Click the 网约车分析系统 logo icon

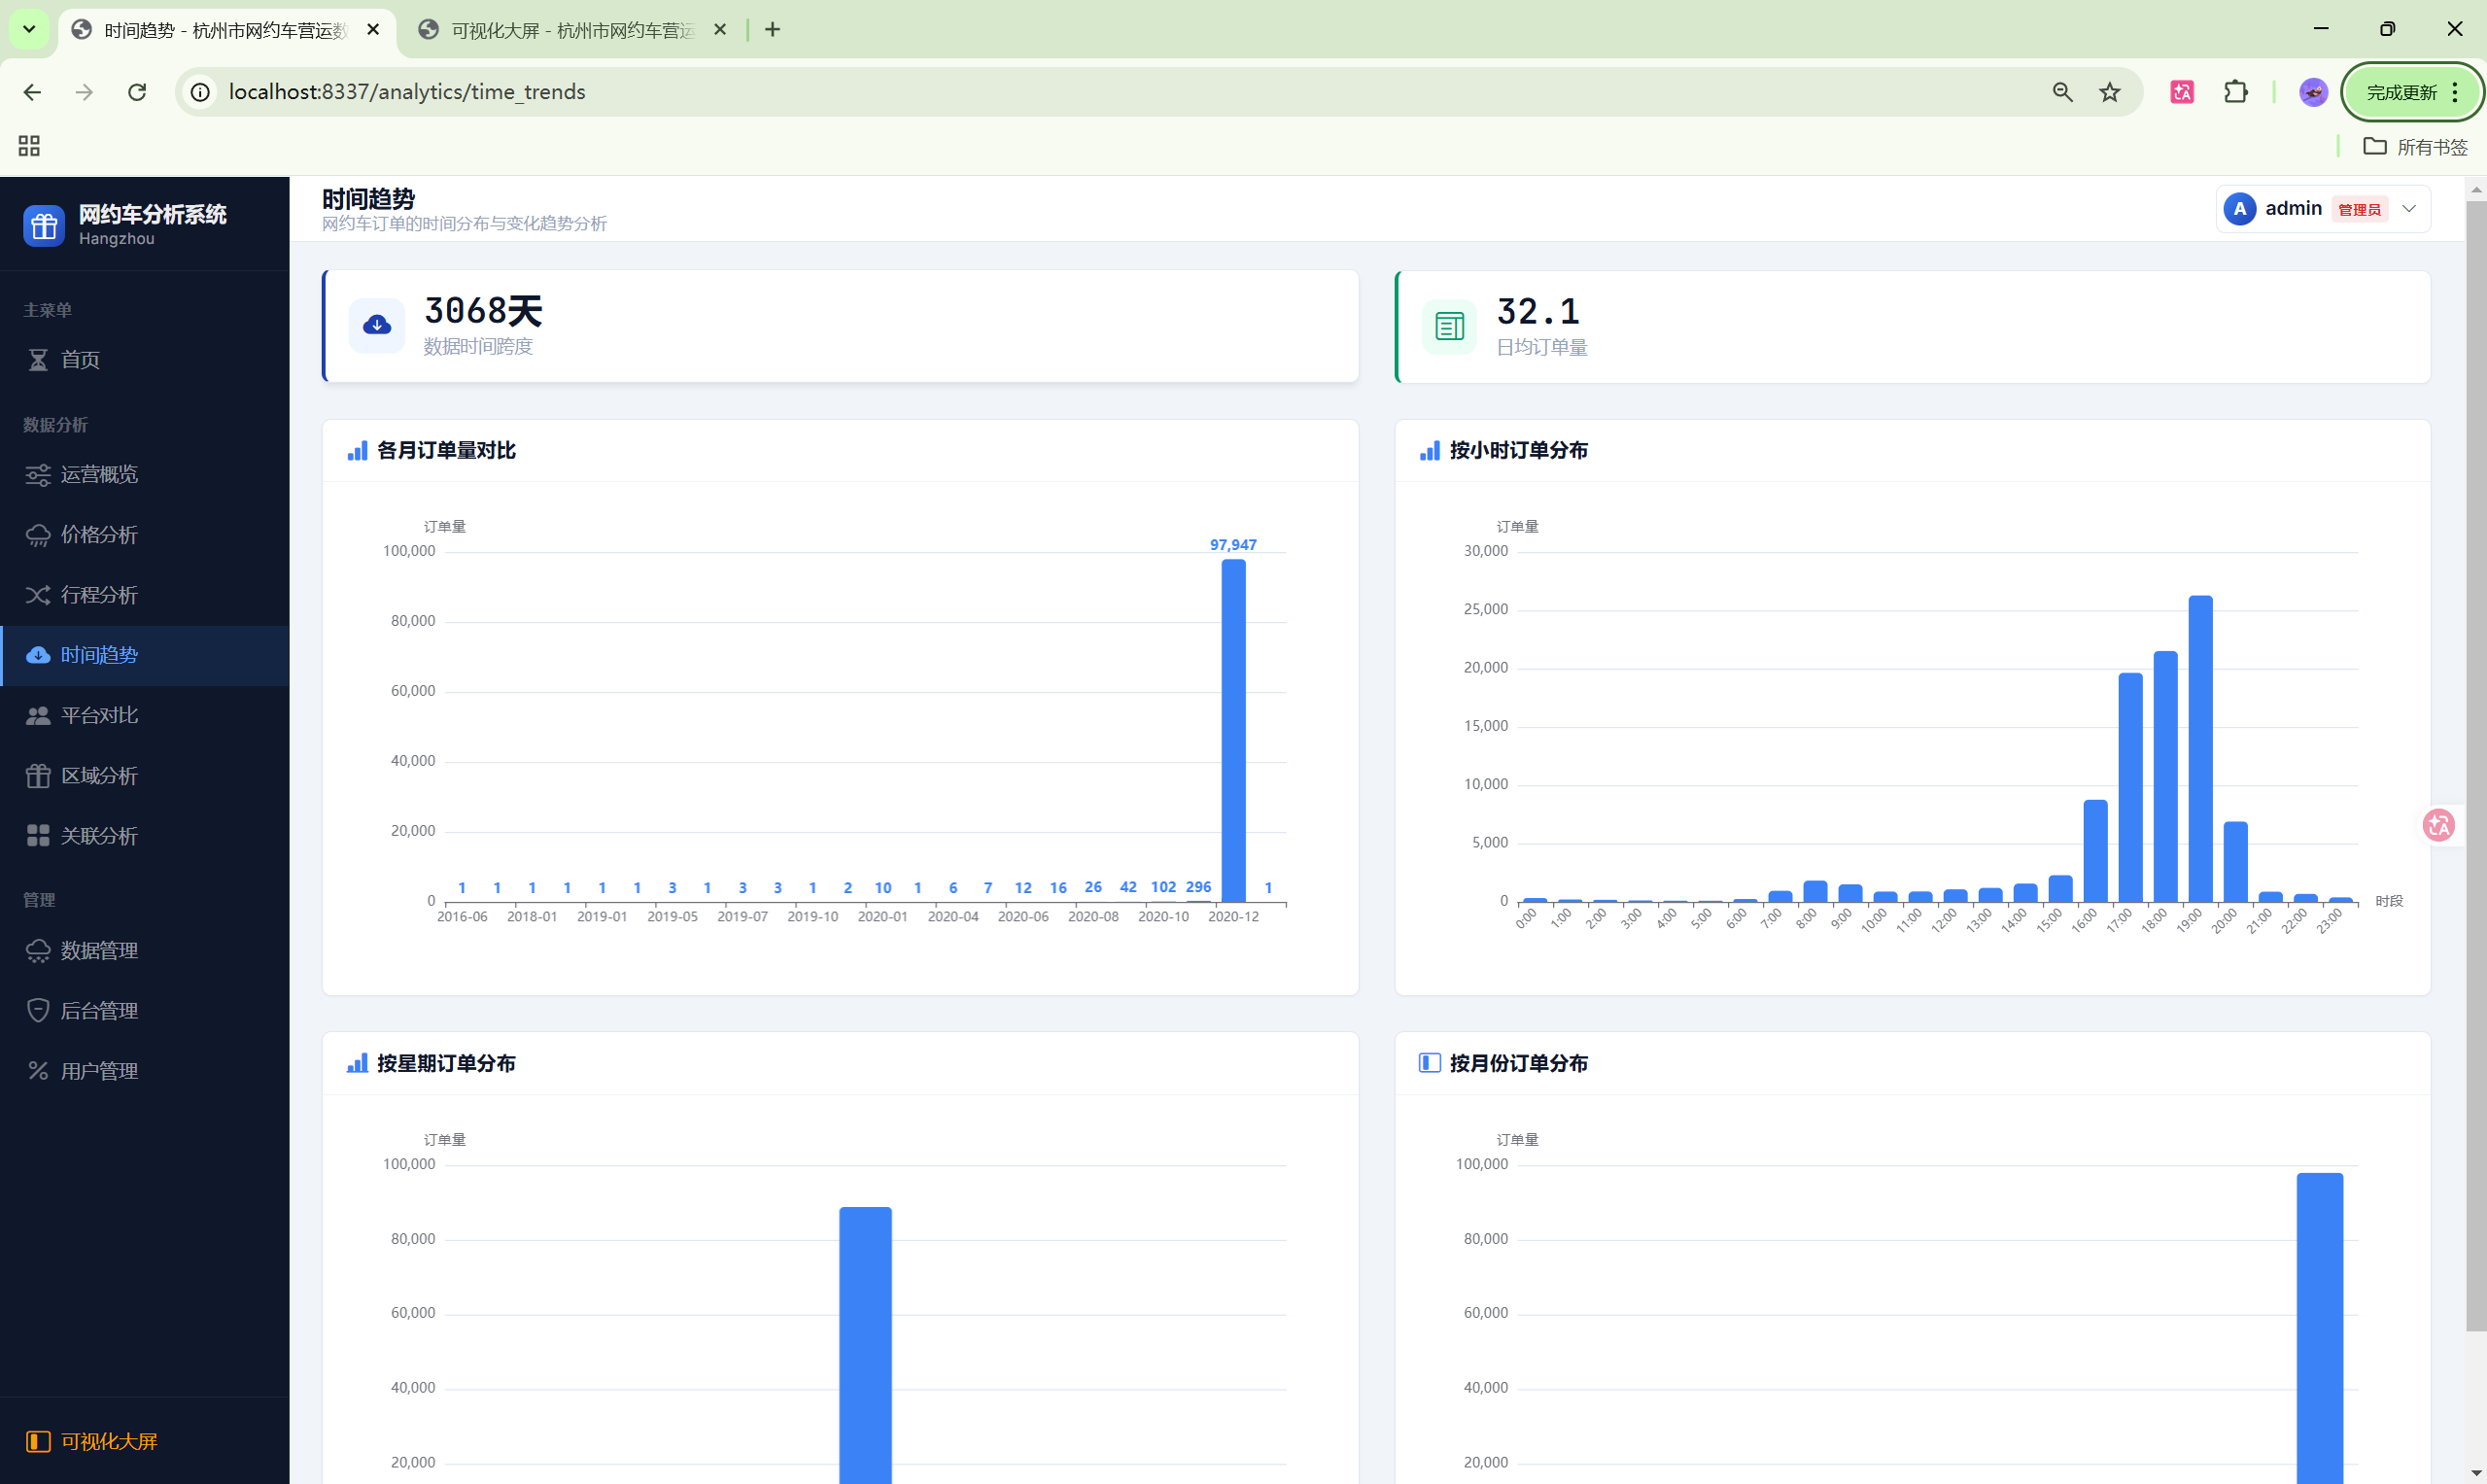(44, 225)
